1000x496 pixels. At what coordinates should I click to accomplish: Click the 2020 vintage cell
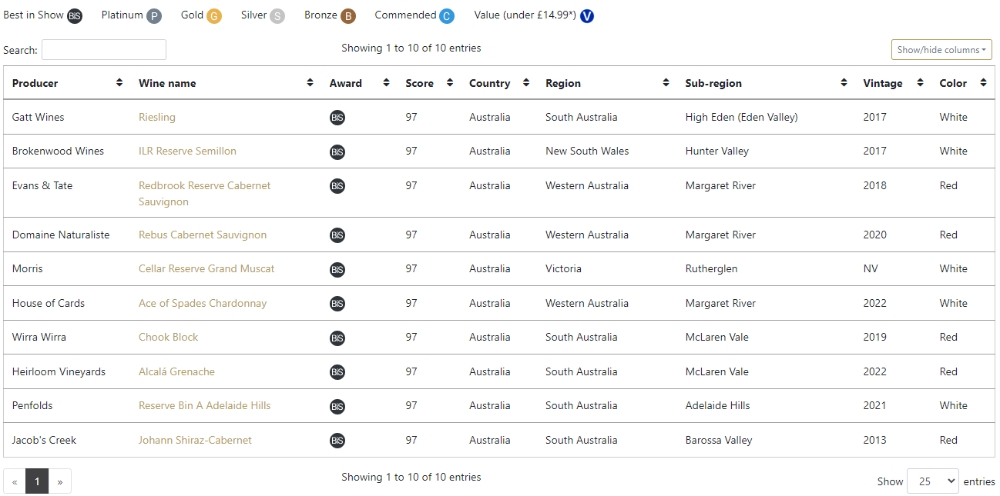point(874,235)
